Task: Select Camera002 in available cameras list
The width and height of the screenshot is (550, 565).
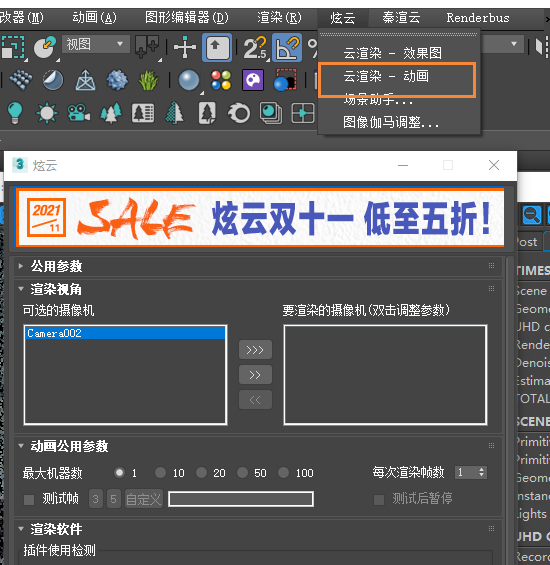Action: [125, 333]
